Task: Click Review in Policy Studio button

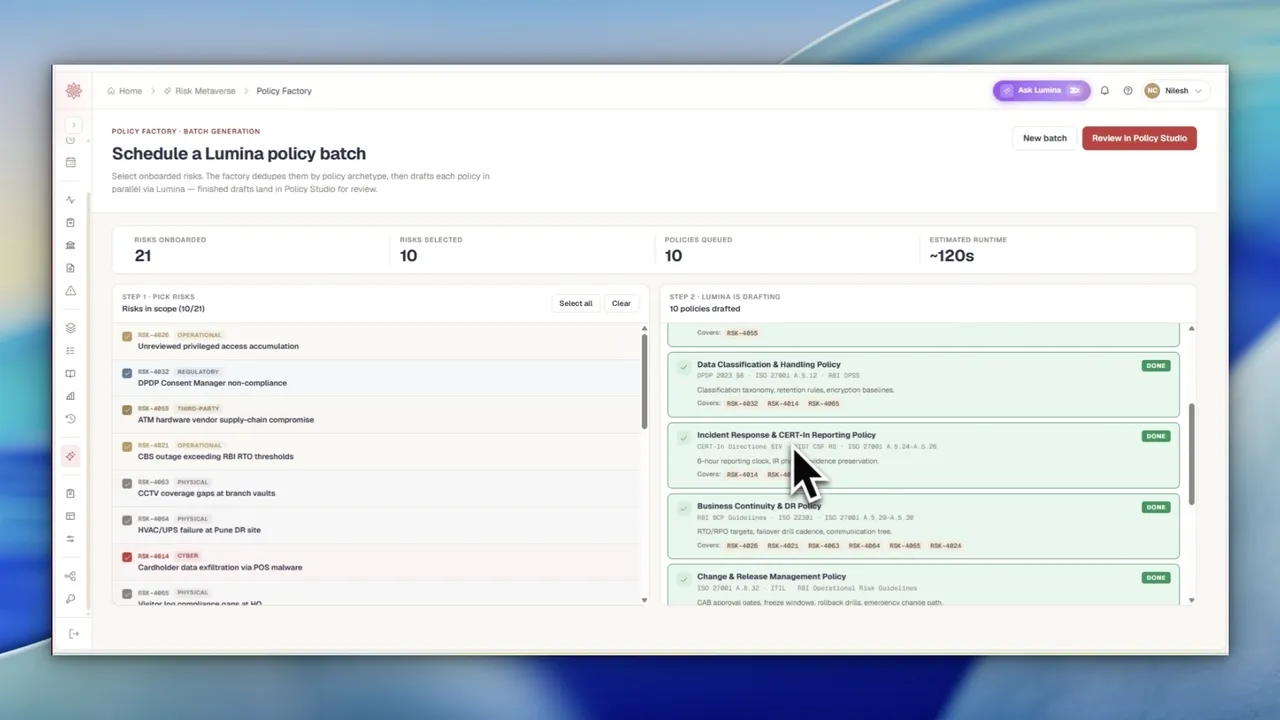Action: 1139,138
